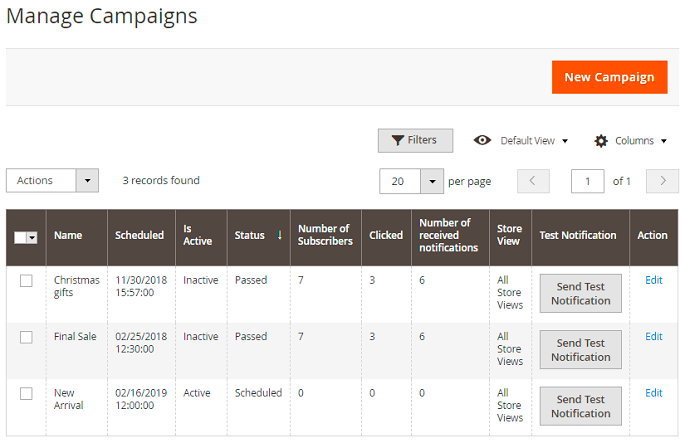Image resolution: width=685 pixels, height=443 pixels.
Task: Expand the per page count dropdown
Action: (431, 181)
